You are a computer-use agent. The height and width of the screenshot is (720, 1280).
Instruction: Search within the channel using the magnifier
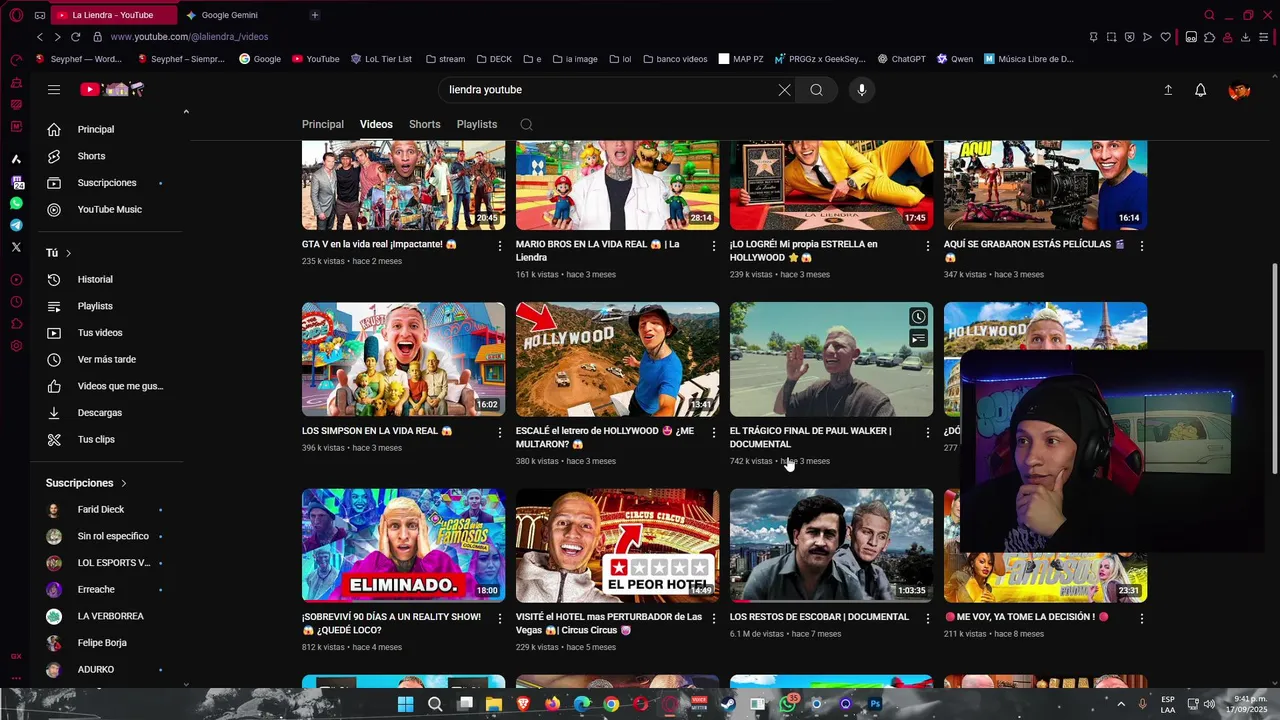point(527,125)
